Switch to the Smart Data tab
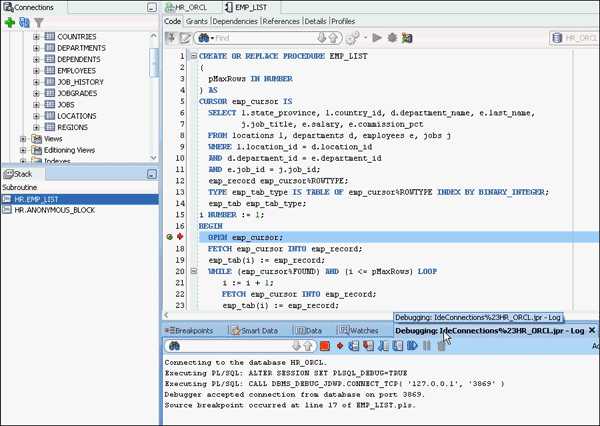The width and height of the screenshot is (600, 426). 255,331
